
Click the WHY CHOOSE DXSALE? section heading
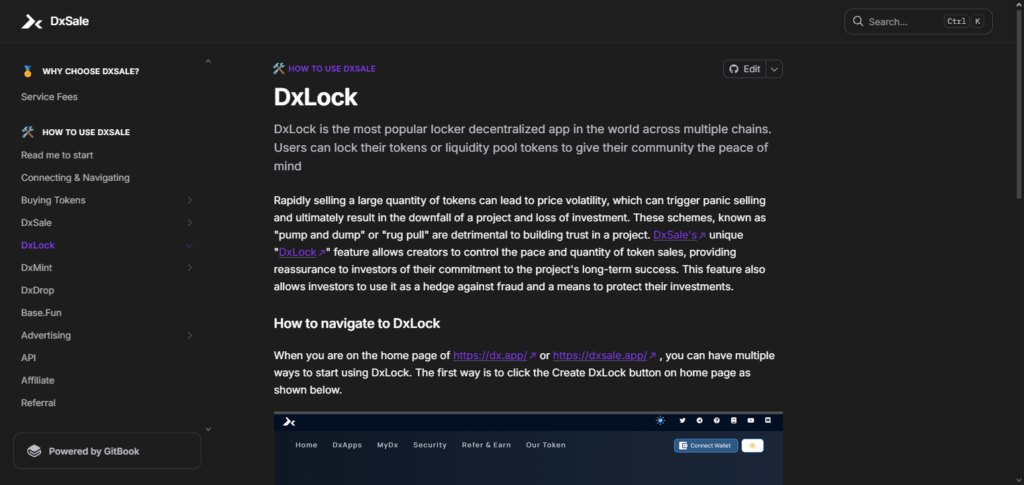[x=91, y=72]
